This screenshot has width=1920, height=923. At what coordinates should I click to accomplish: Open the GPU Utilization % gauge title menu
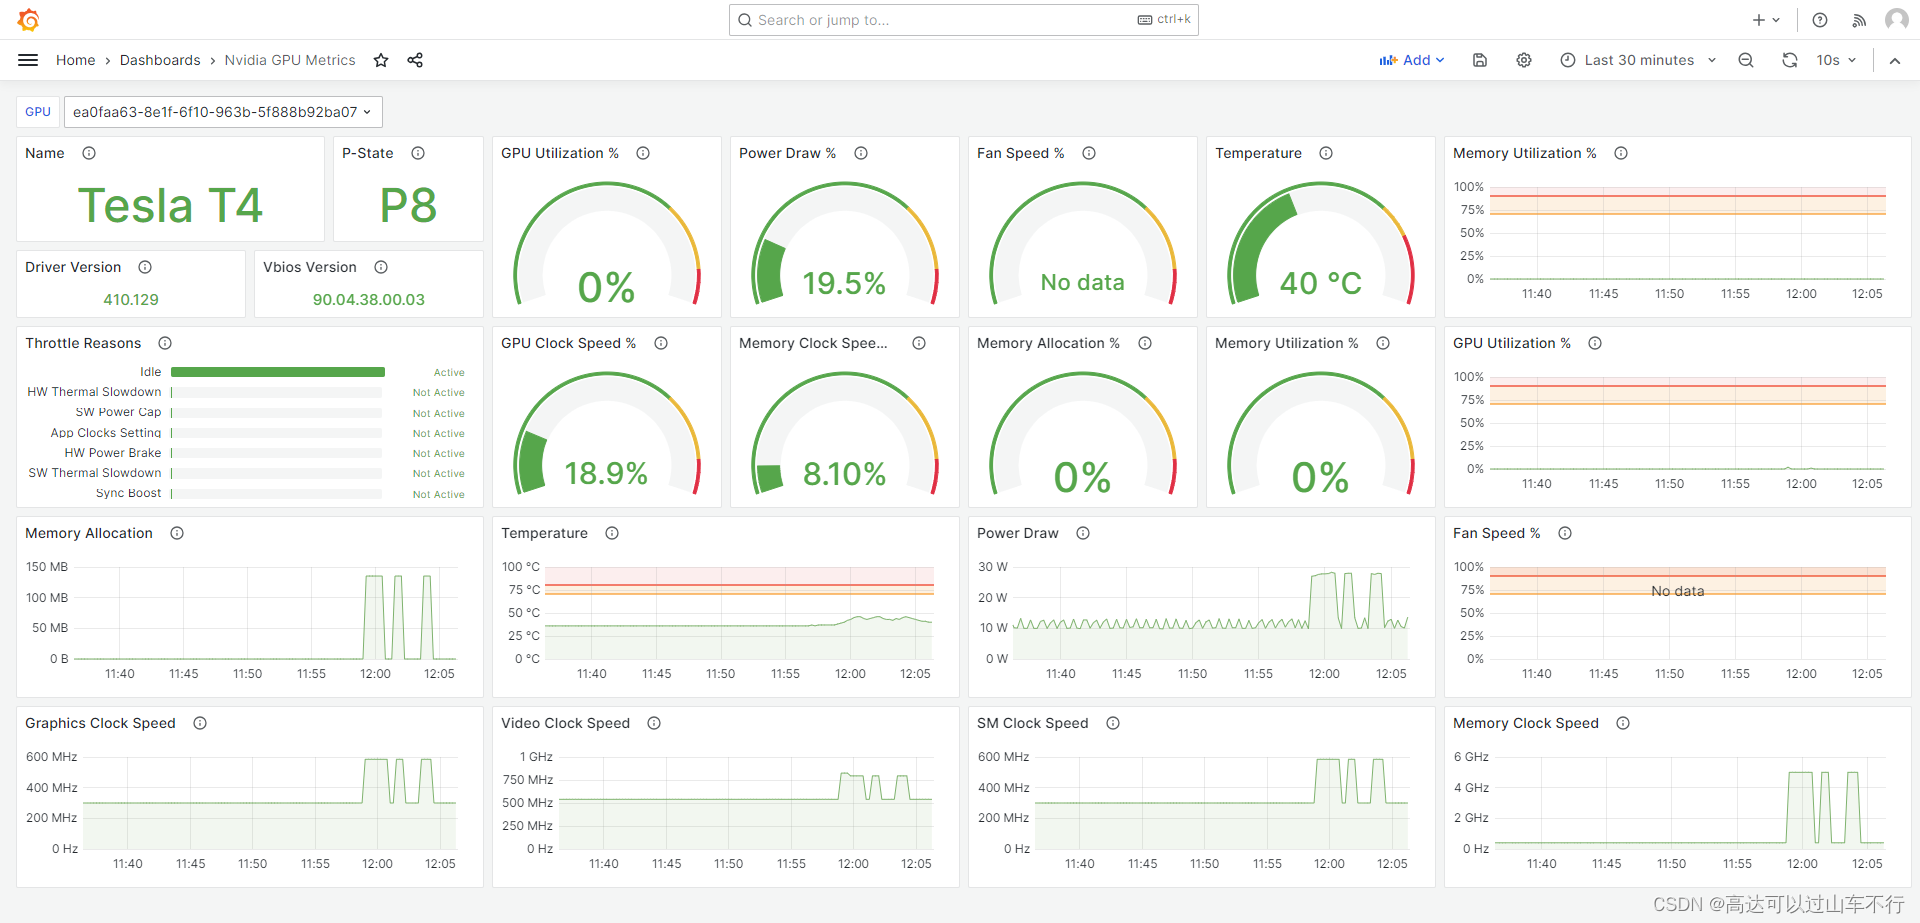(560, 153)
